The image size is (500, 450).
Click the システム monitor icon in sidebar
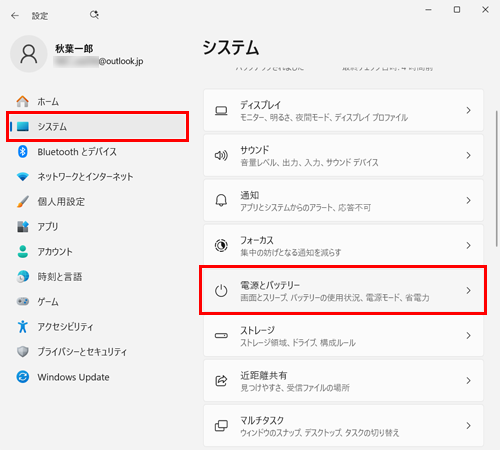[23, 126]
